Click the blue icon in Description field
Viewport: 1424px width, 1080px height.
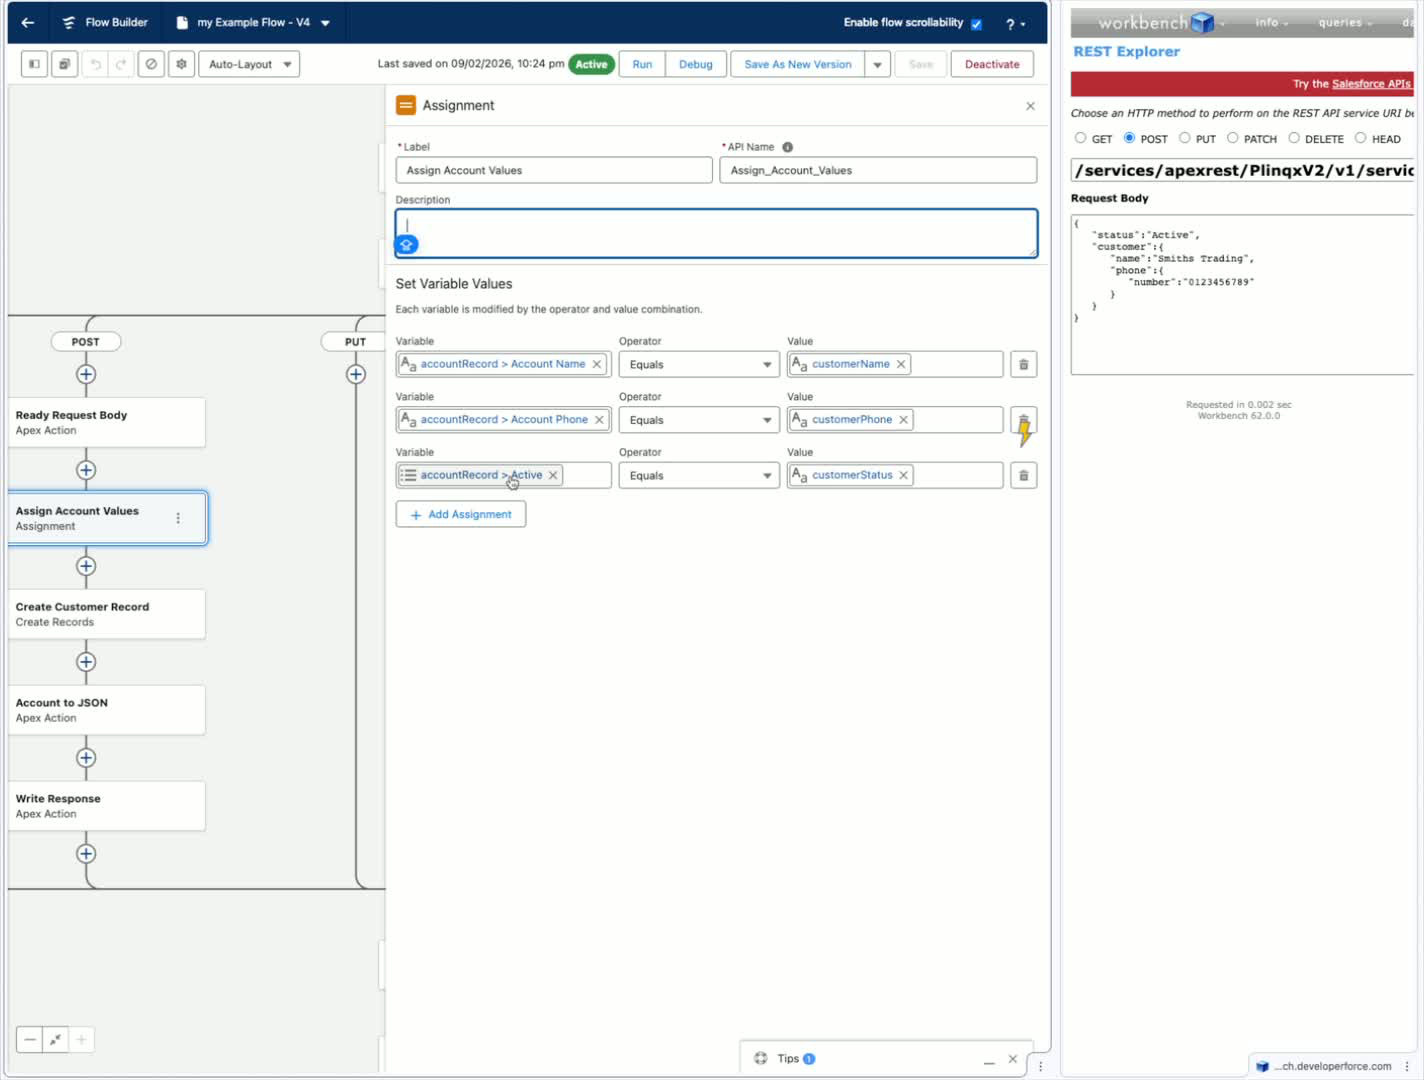click(x=407, y=245)
